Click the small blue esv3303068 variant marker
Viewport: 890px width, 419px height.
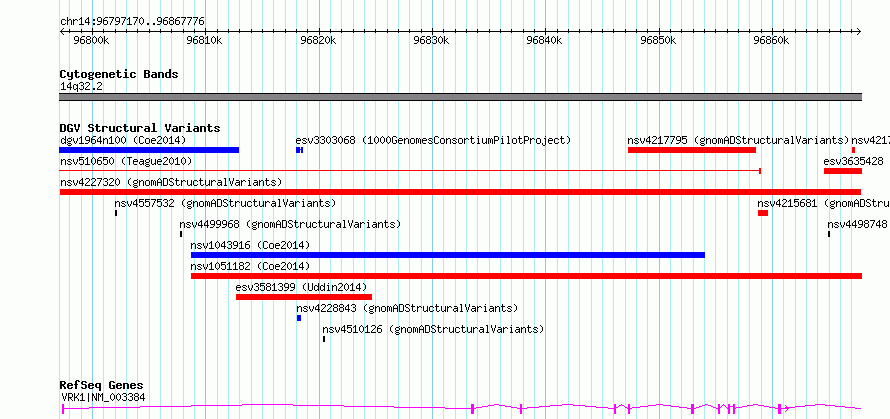[x=300, y=150]
